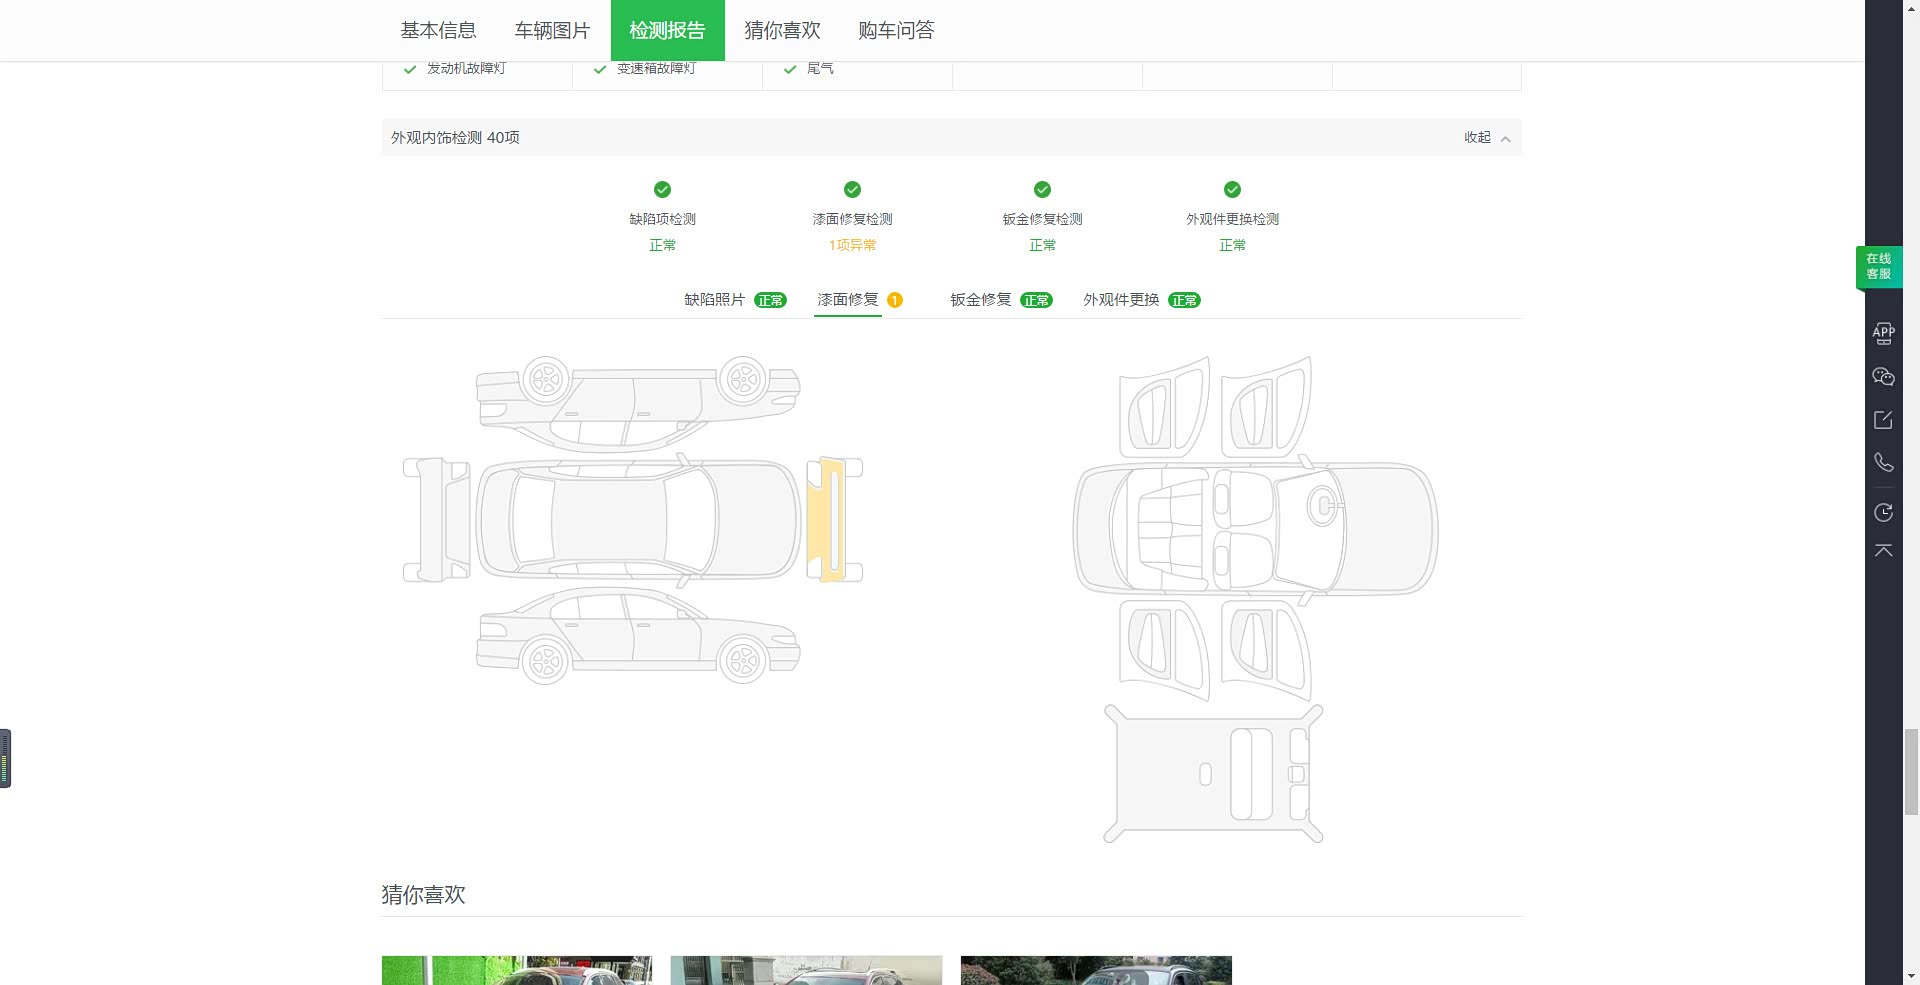The height and width of the screenshot is (985, 1920).
Task: Click 1项异常 paint repair result link
Action: (852, 245)
